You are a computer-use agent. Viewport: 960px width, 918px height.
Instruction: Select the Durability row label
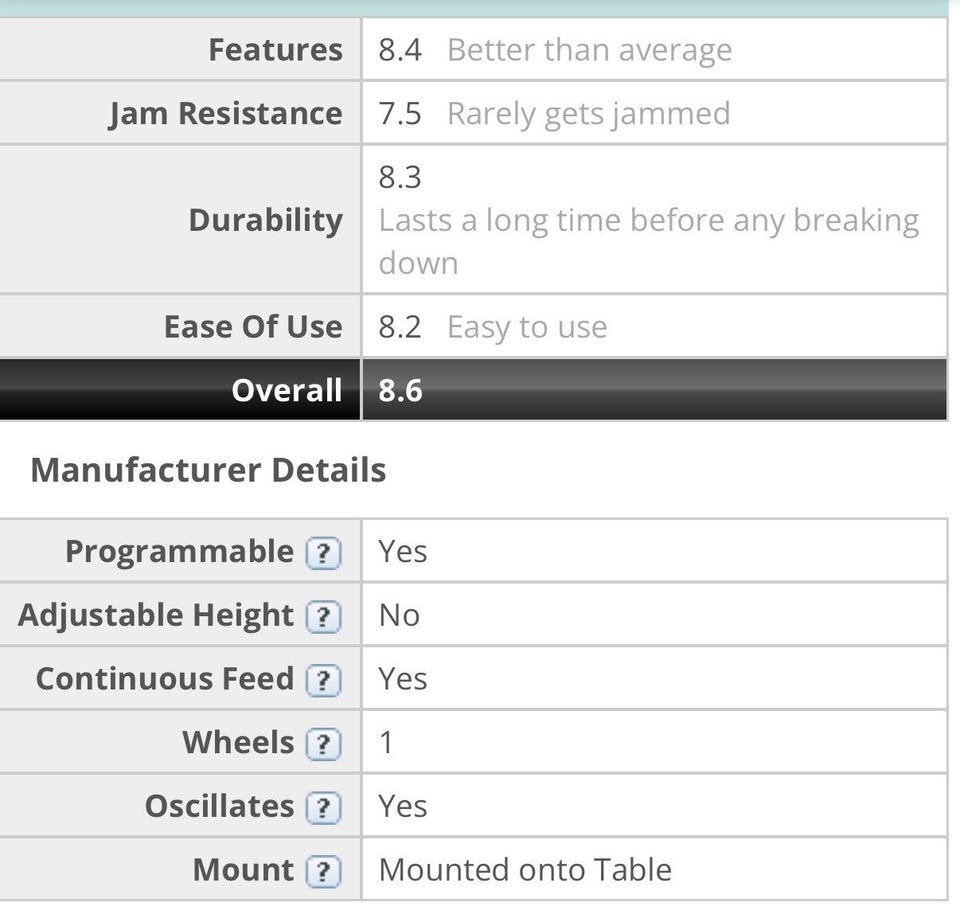click(x=265, y=220)
